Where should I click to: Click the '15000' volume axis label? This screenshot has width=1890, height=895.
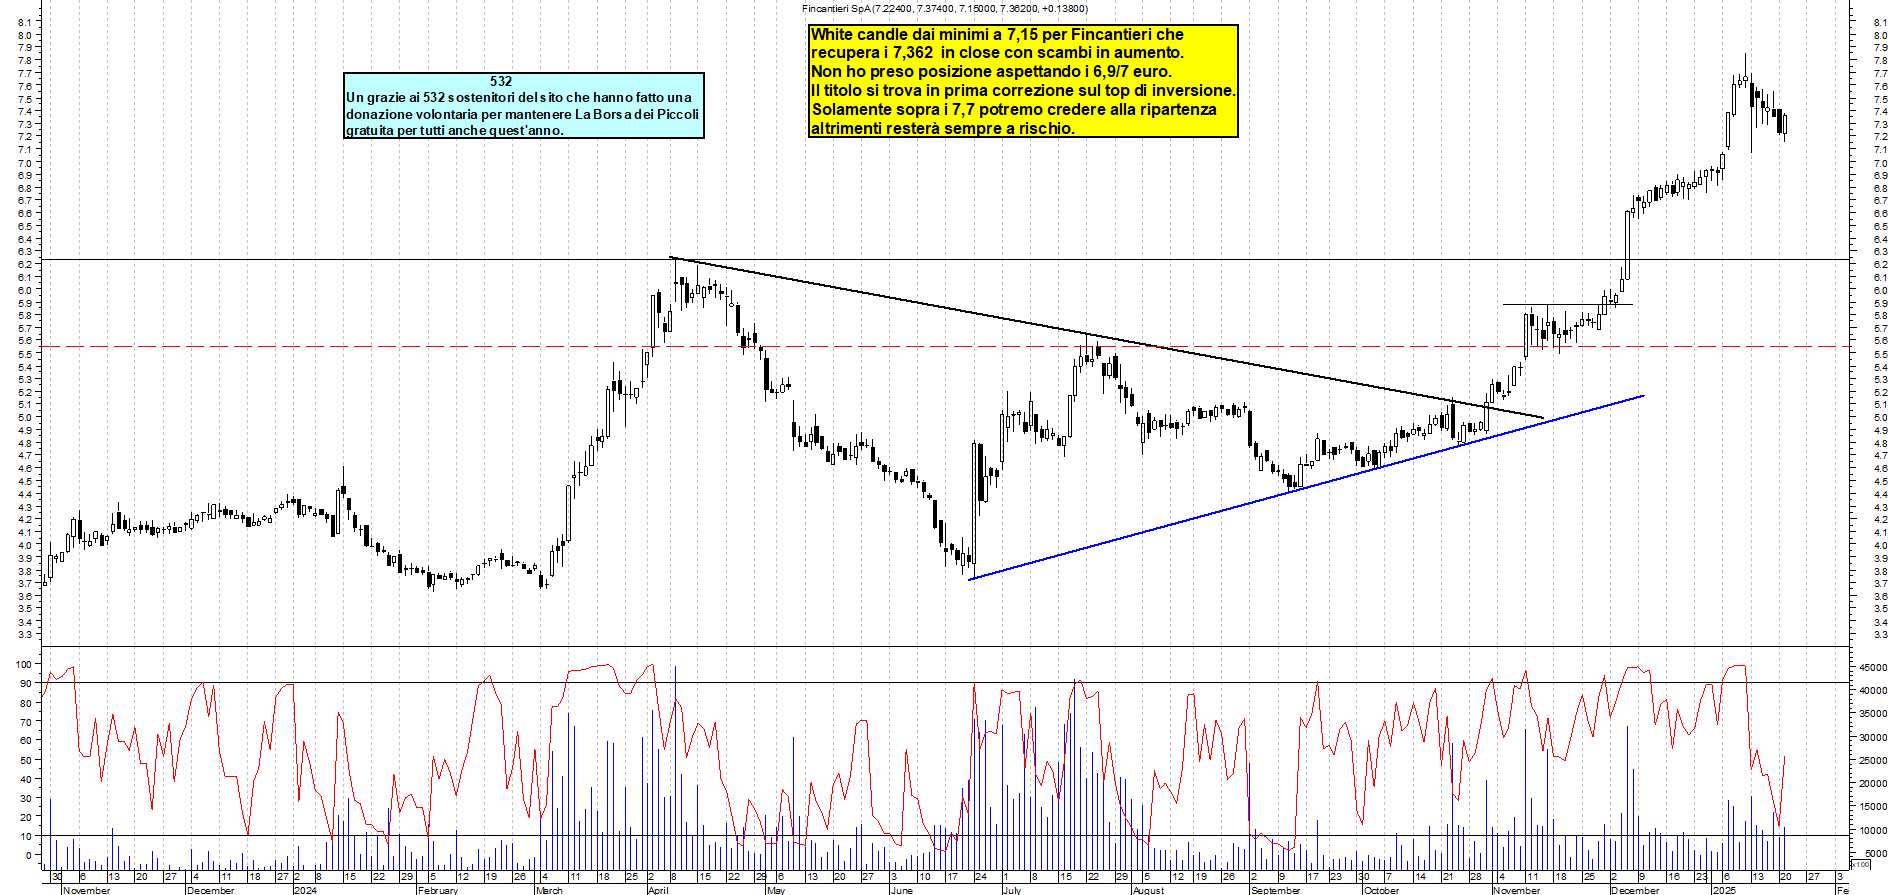coord(1873,807)
